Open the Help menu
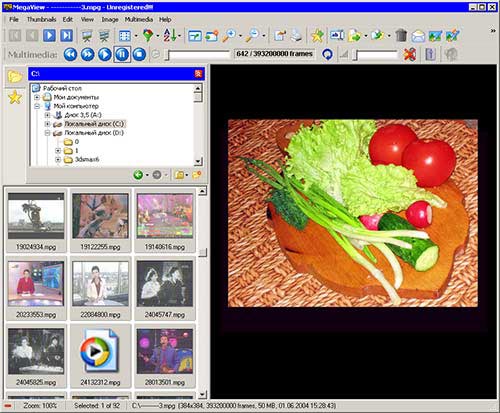The height and width of the screenshot is (413, 500). tap(165, 19)
